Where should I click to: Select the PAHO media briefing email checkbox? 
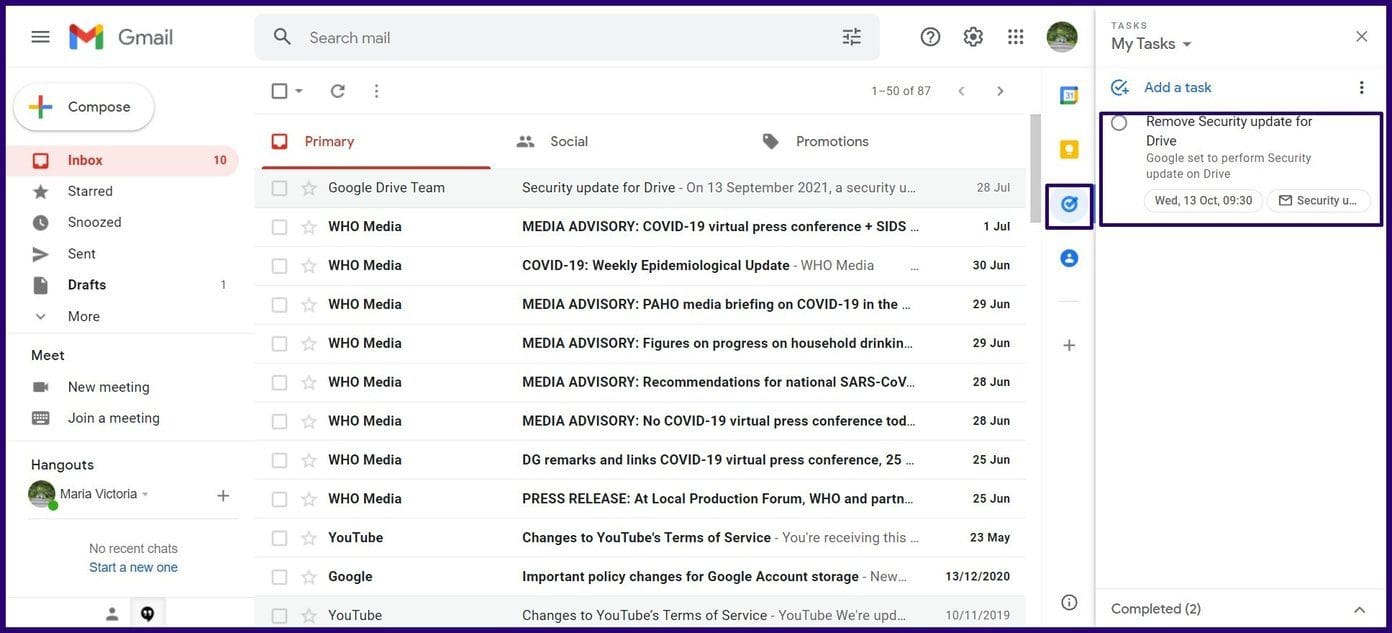(x=279, y=305)
